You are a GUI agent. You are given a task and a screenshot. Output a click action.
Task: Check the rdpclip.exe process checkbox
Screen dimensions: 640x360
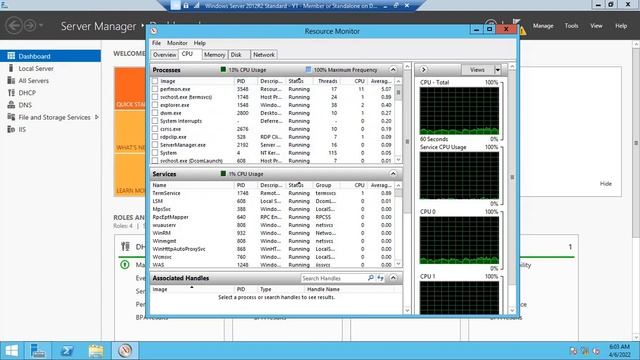coord(155,137)
